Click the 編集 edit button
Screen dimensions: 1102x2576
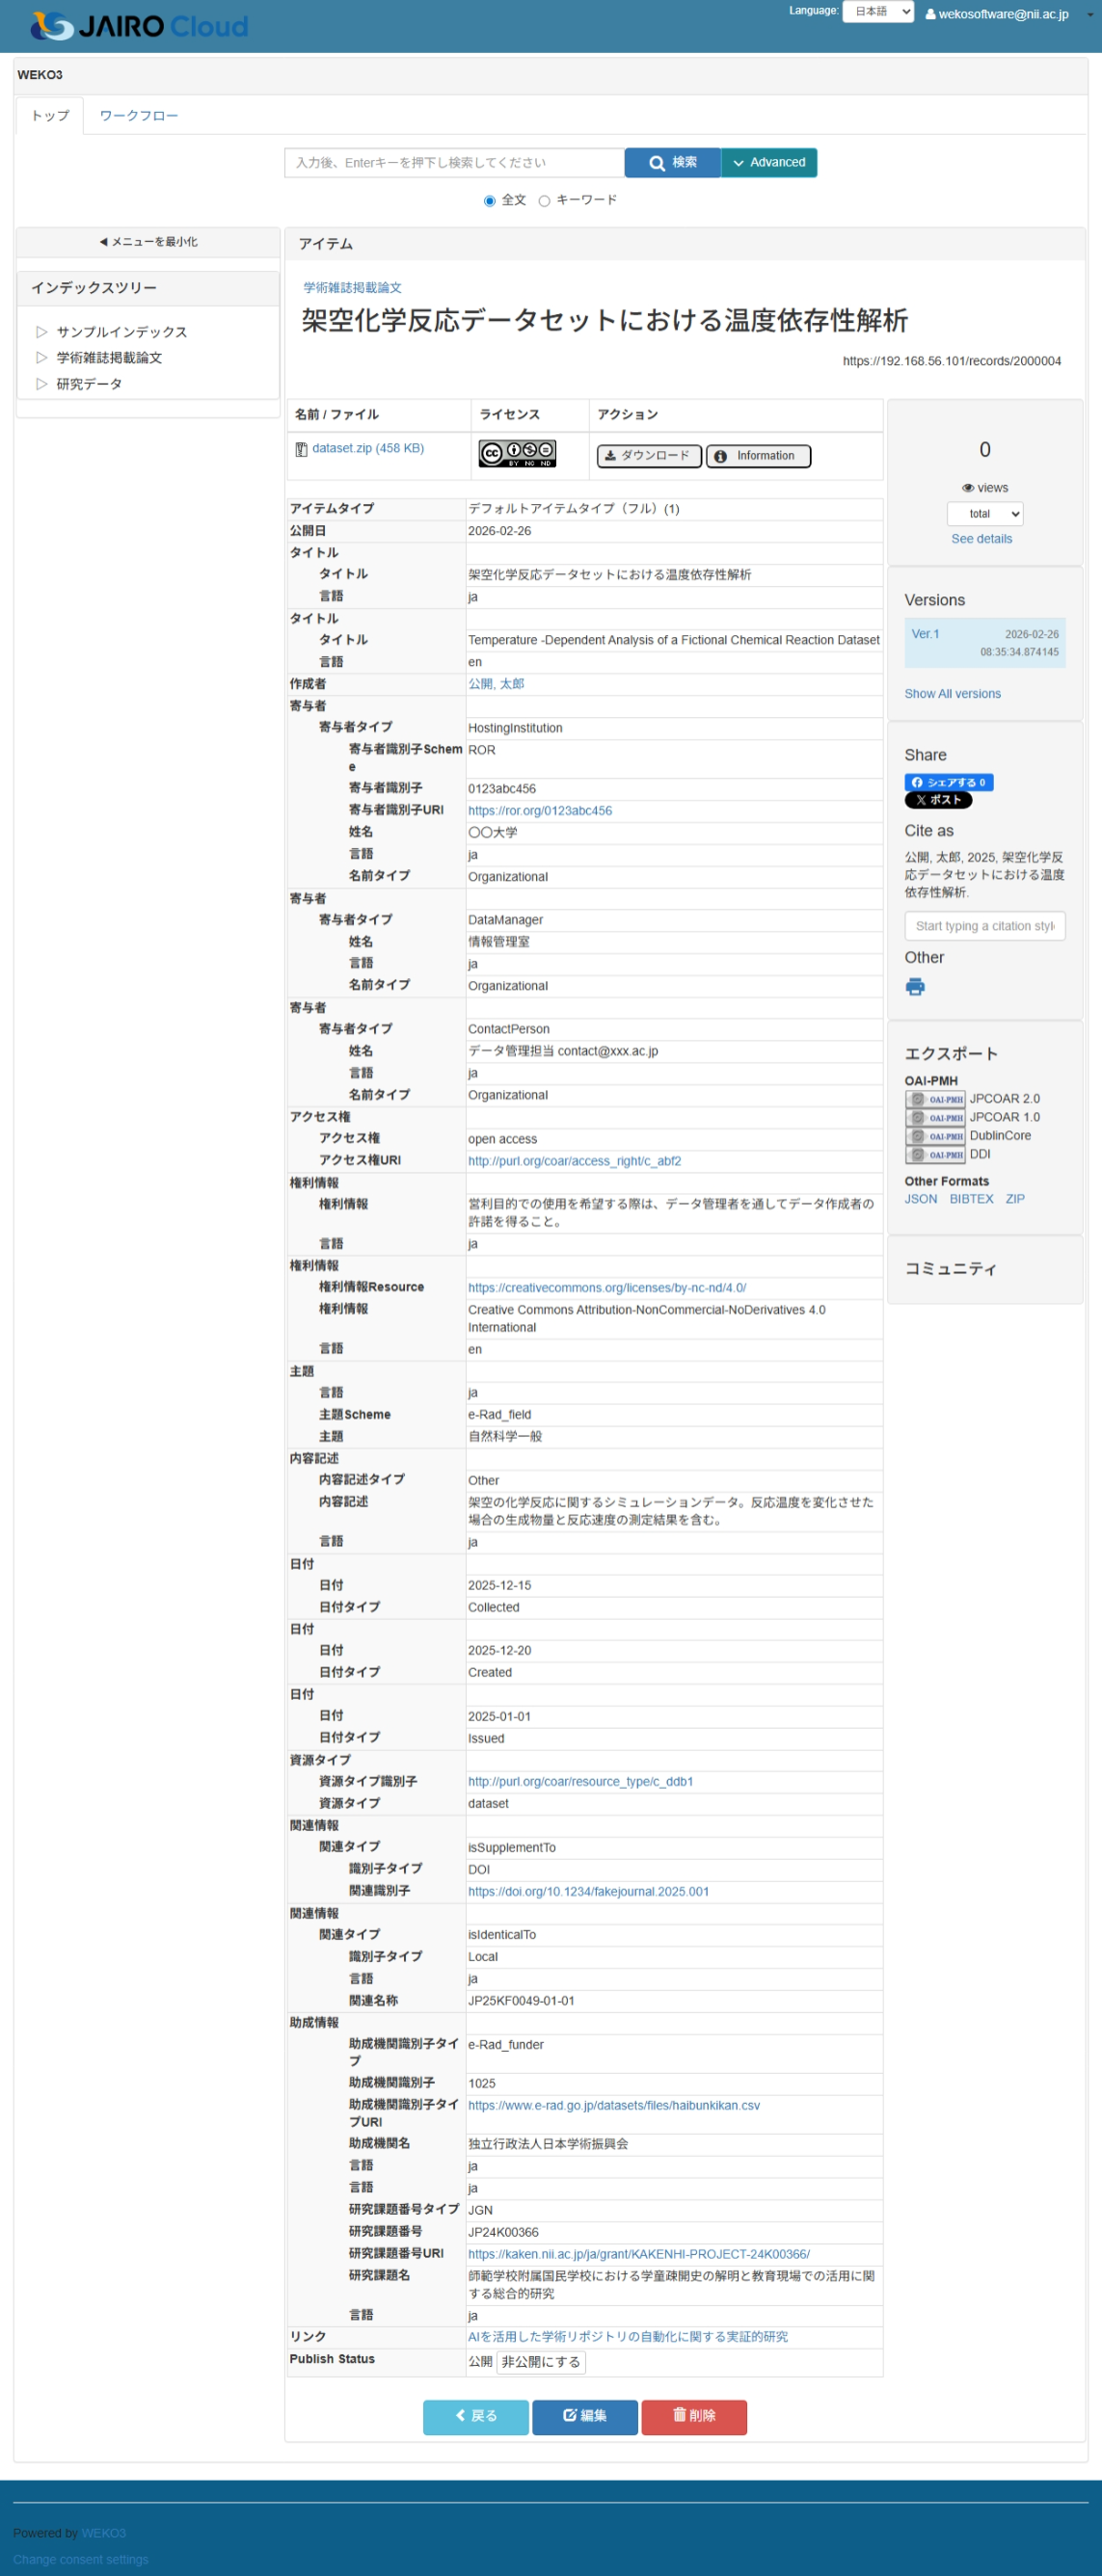[x=585, y=2417]
